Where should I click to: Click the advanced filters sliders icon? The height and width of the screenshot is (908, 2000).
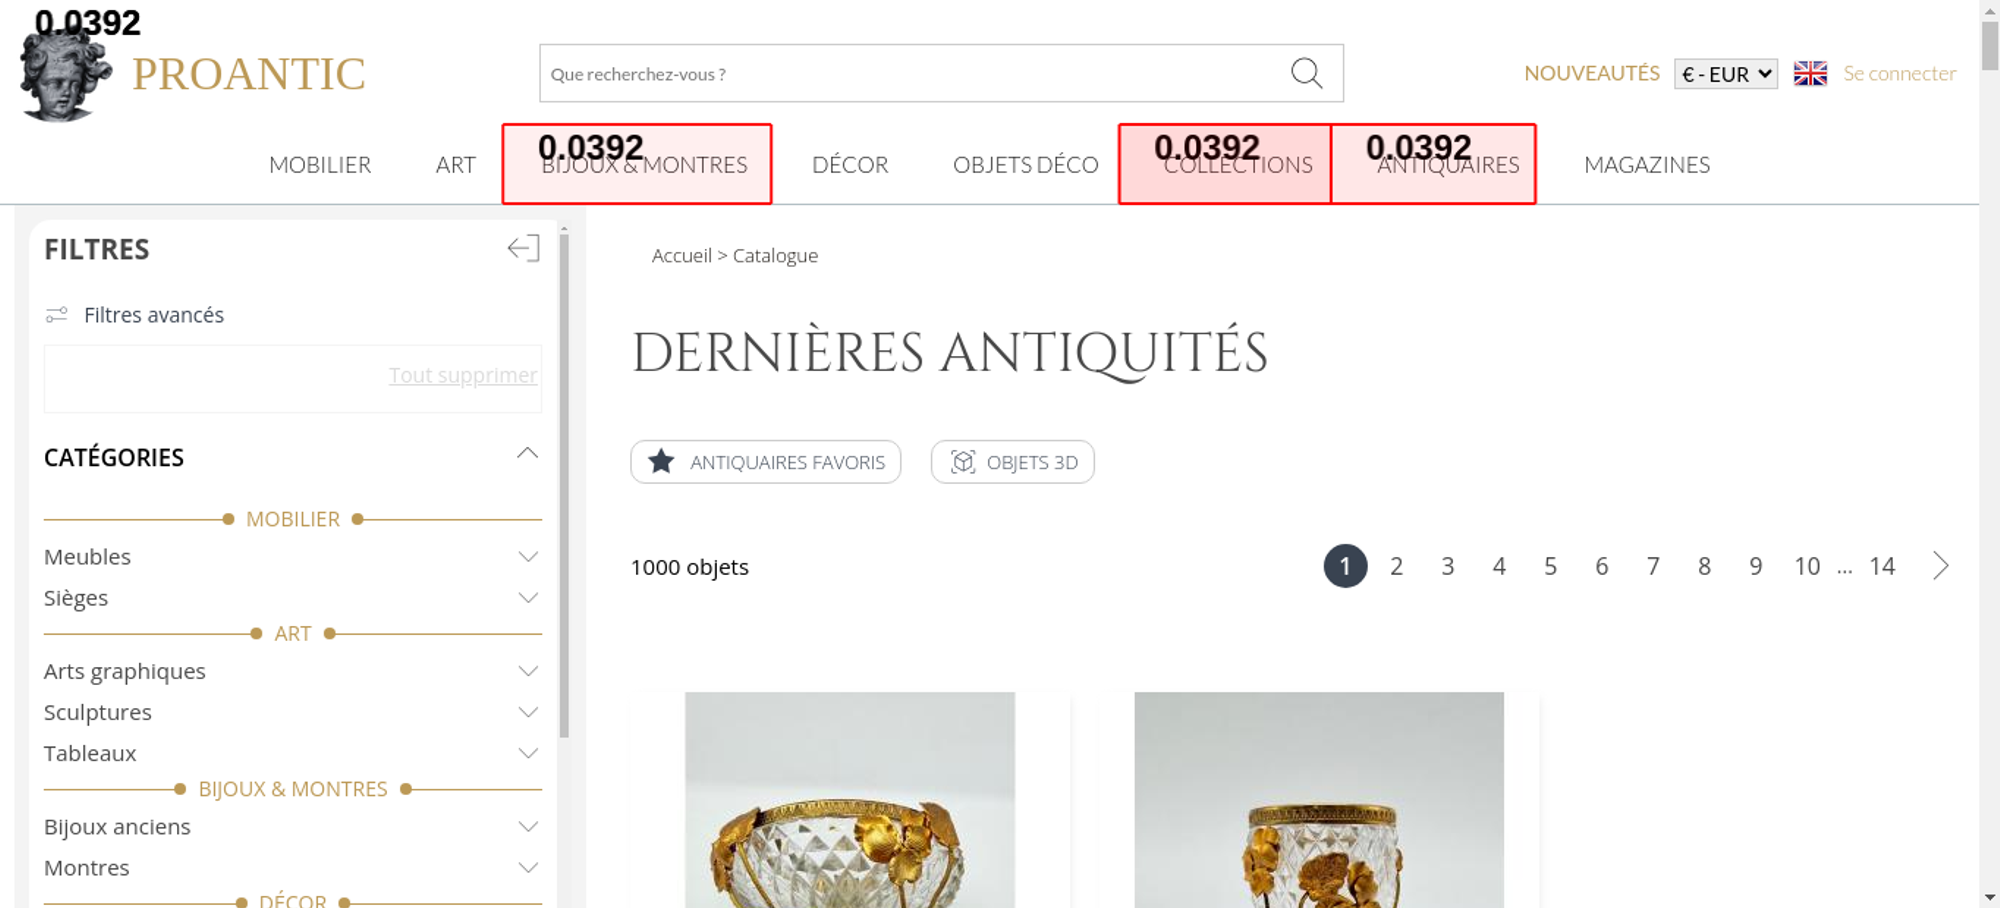click(x=57, y=315)
